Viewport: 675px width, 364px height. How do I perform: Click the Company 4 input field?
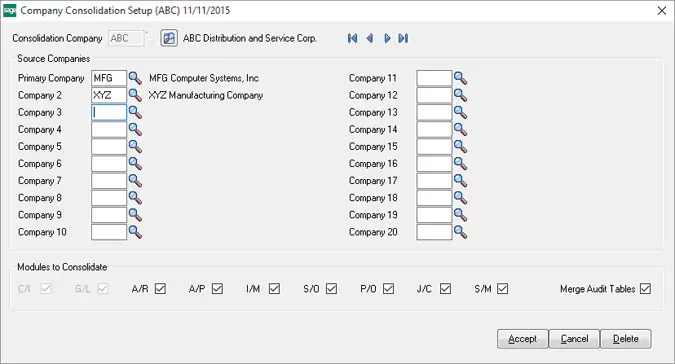(x=109, y=130)
